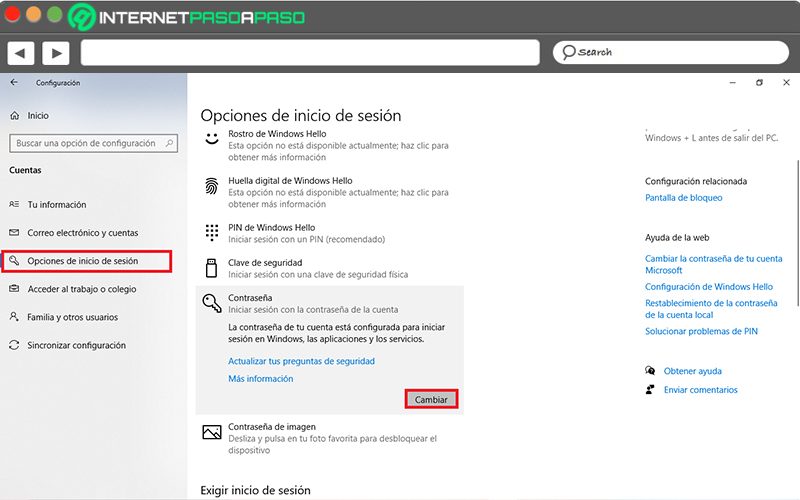Click the Cambiar password button
This screenshot has width=800, height=500.
click(431, 399)
